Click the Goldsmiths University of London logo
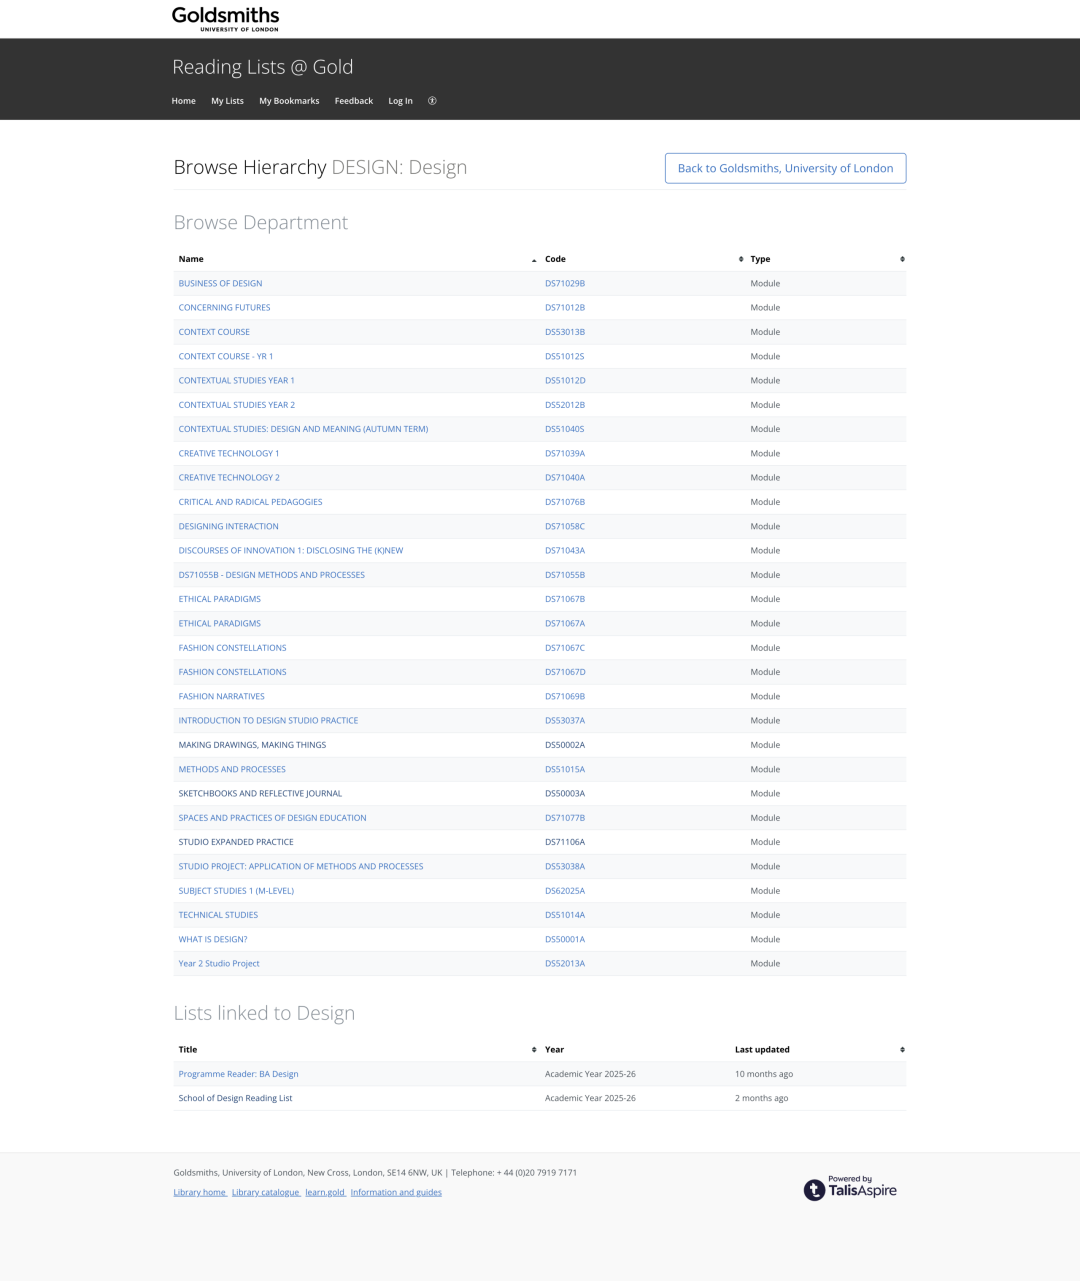Viewport: 1080px width, 1281px height. pos(225,19)
